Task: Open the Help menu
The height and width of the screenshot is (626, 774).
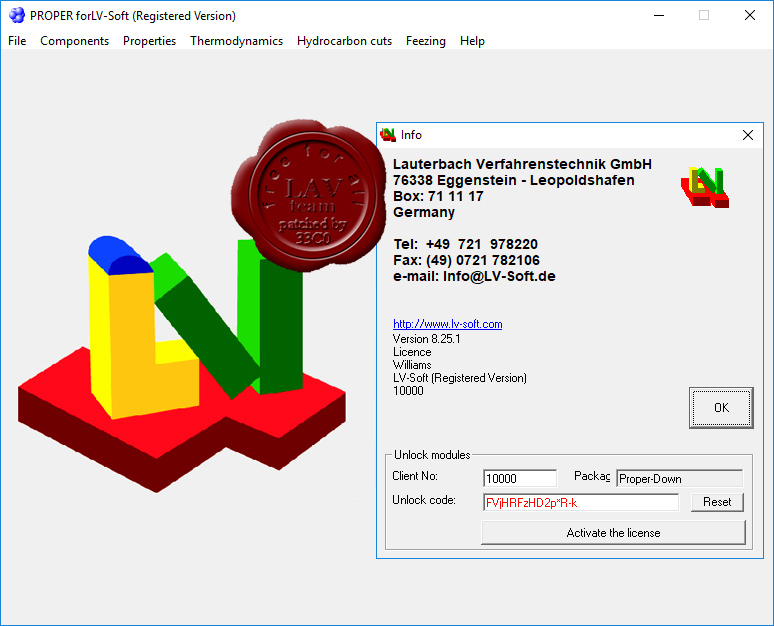Action: pos(472,41)
